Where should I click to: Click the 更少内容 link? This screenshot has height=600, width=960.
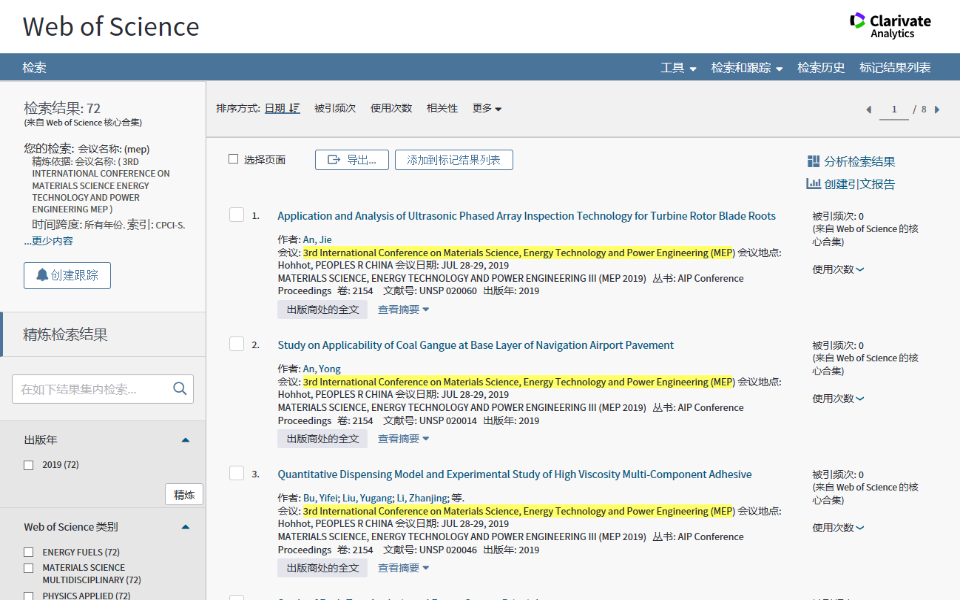[x=48, y=241]
